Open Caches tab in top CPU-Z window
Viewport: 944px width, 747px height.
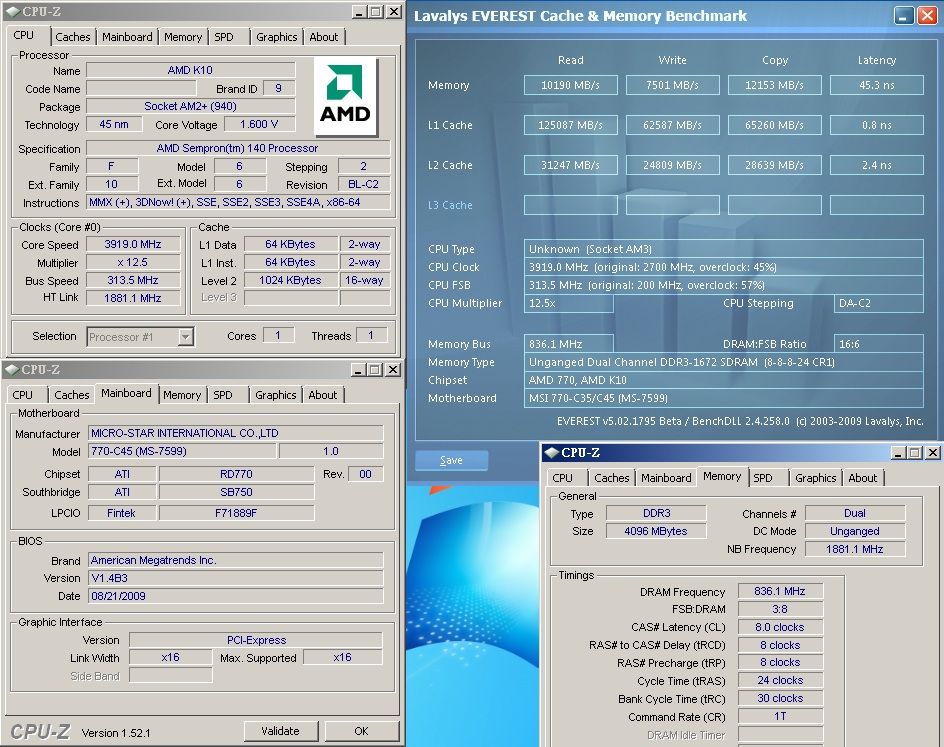(x=72, y=37)
